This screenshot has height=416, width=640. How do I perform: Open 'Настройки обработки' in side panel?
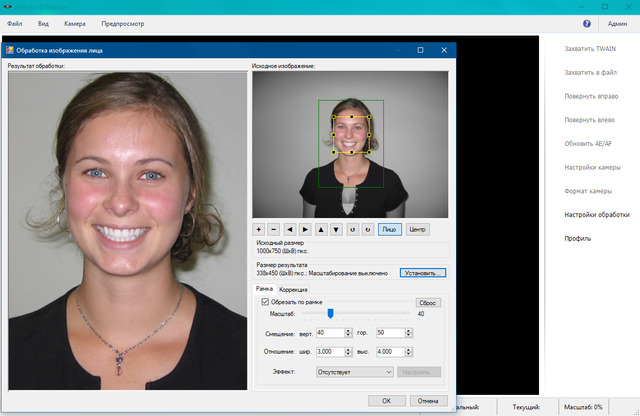coord(597,215)
